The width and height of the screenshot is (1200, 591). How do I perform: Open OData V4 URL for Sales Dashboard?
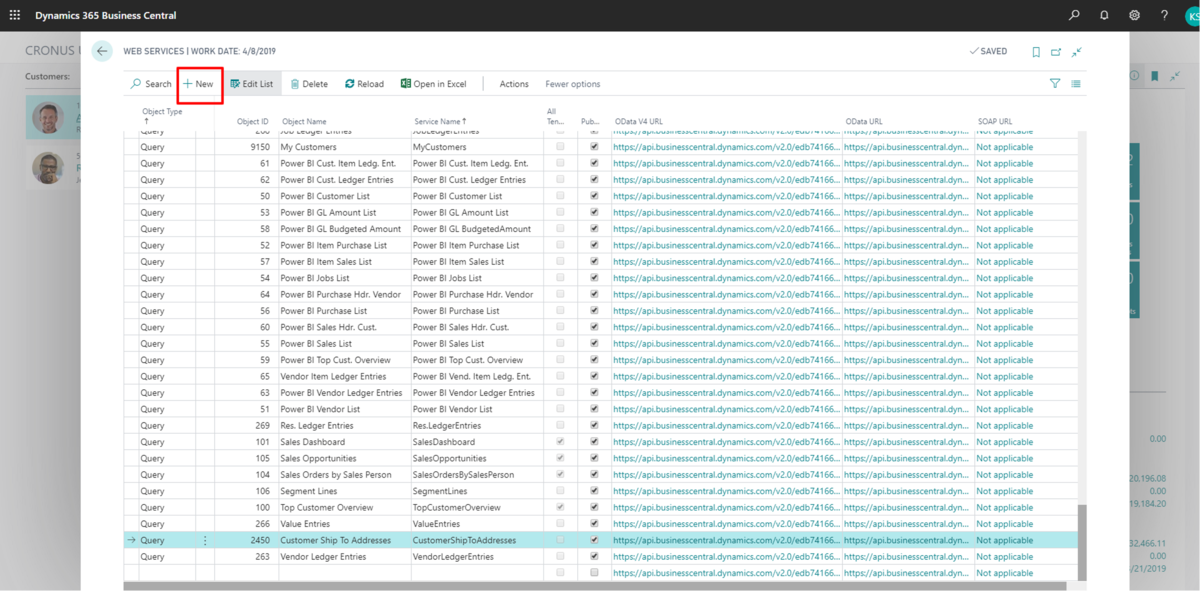tap(727, 442)
